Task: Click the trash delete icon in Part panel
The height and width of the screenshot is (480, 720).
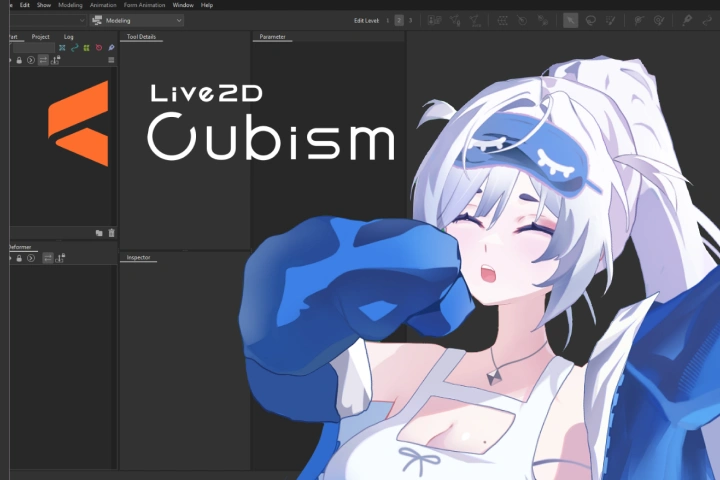Action: click(x=111, y=233)
